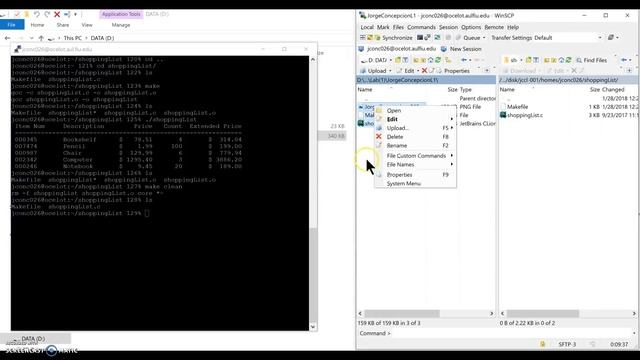Refresh the remote panel with green arrows icon

(568, 60)
